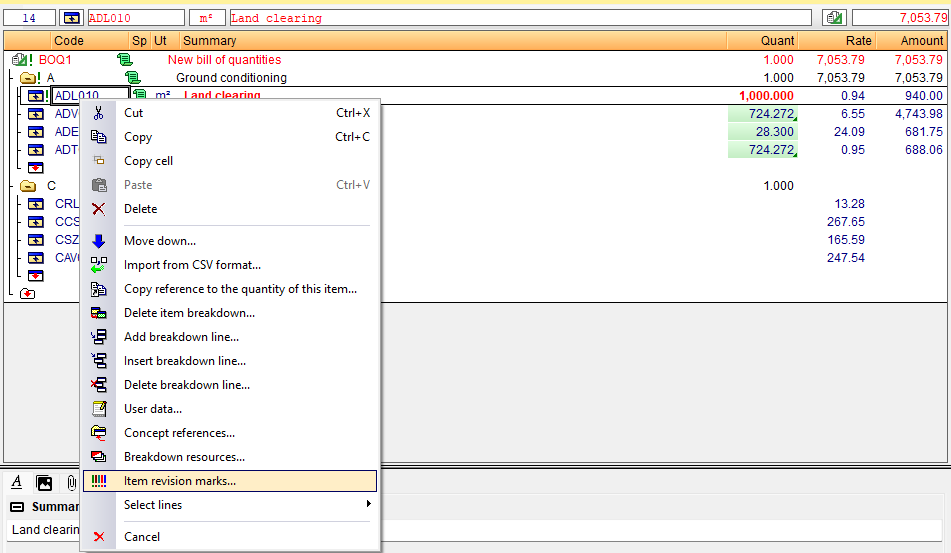This screenshot has height=553, width=951.
Task: Click the New bill of quantities summary
Action: pyautogui.click(x=224, y=59)
